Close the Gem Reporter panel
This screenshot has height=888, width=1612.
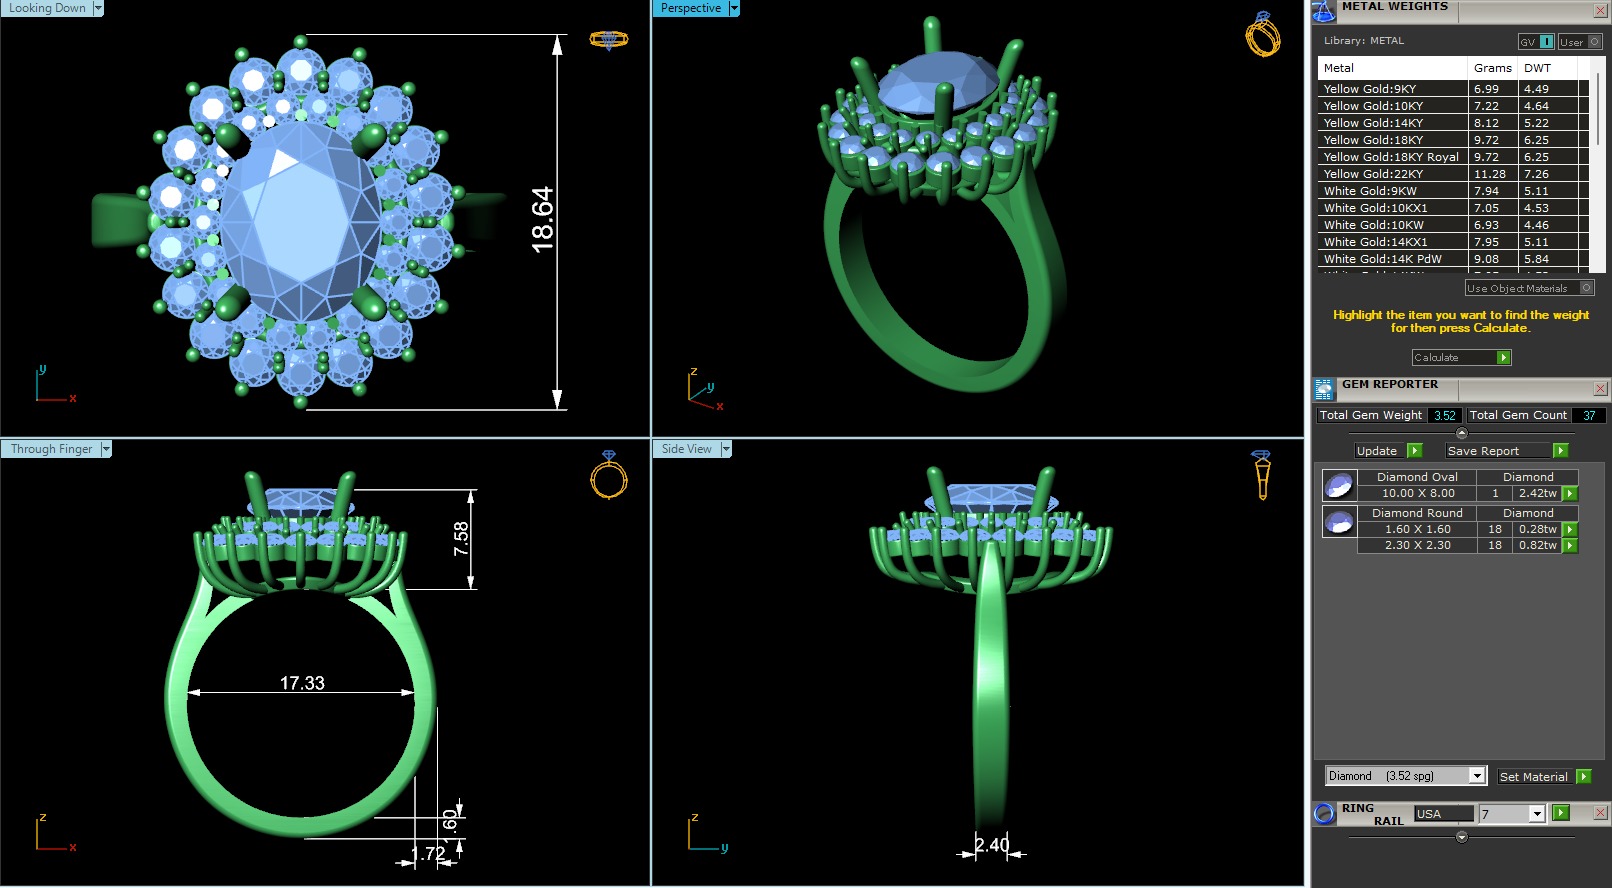pyautogui.click(x=1600, y=389)
